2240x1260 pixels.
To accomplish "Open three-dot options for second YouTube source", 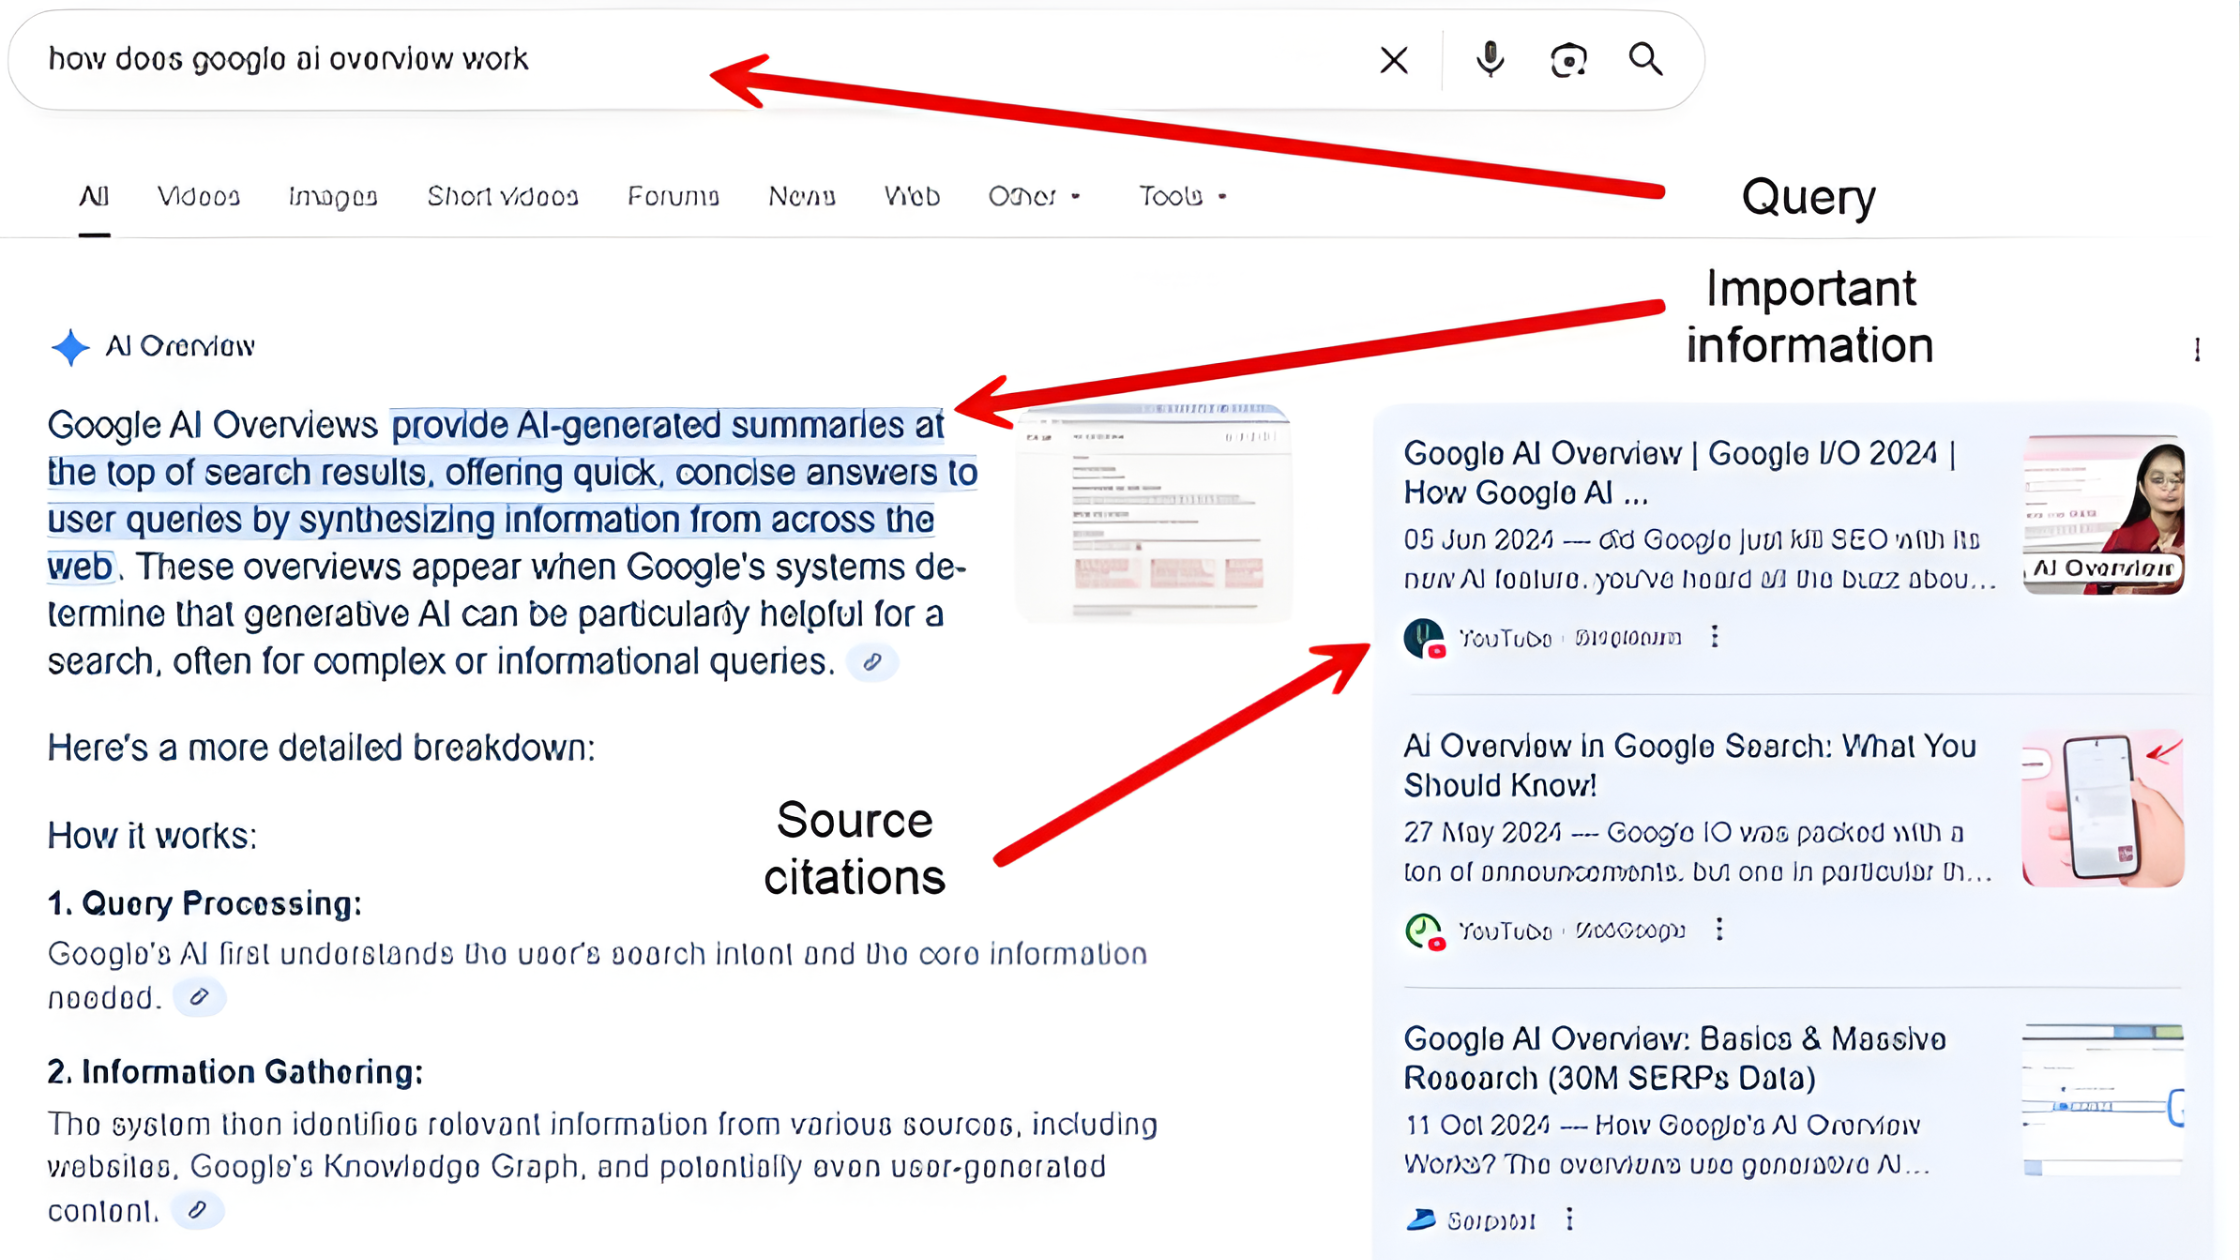I will [1719, 930].
